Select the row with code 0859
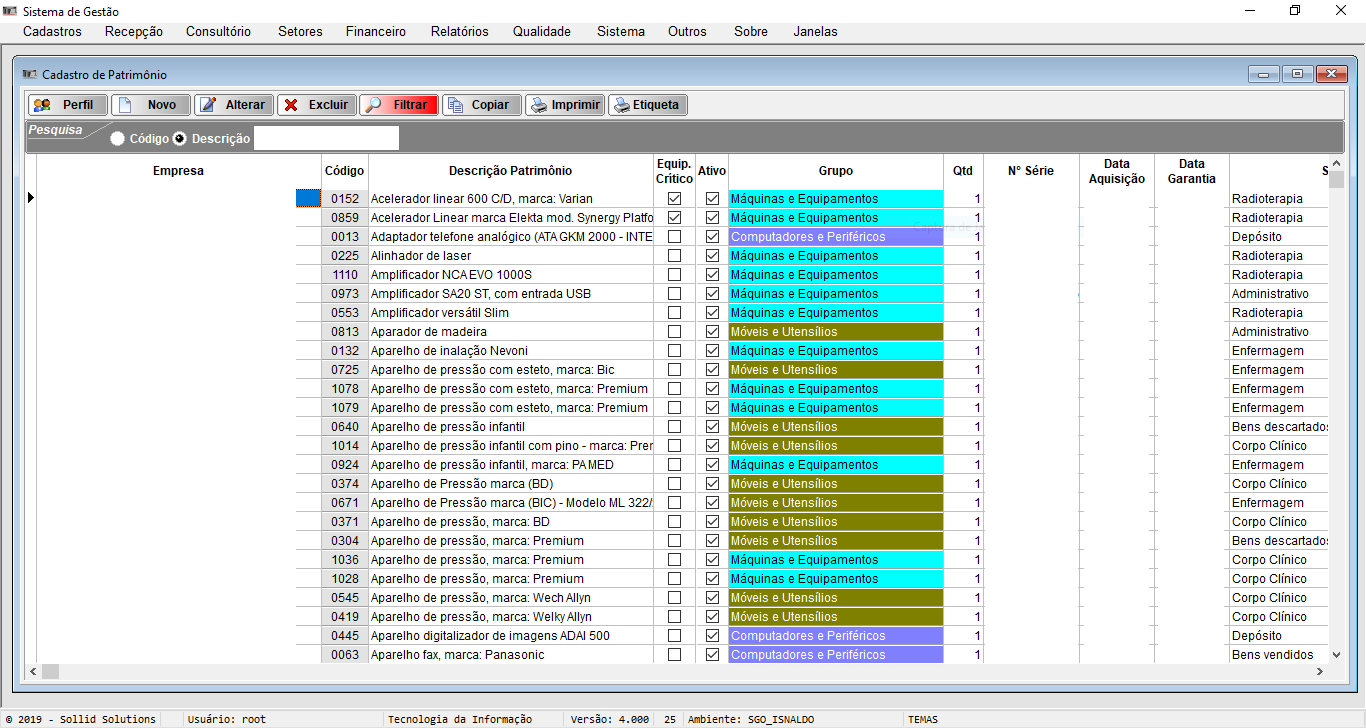The image size is (1366, 728). (345, 218)
